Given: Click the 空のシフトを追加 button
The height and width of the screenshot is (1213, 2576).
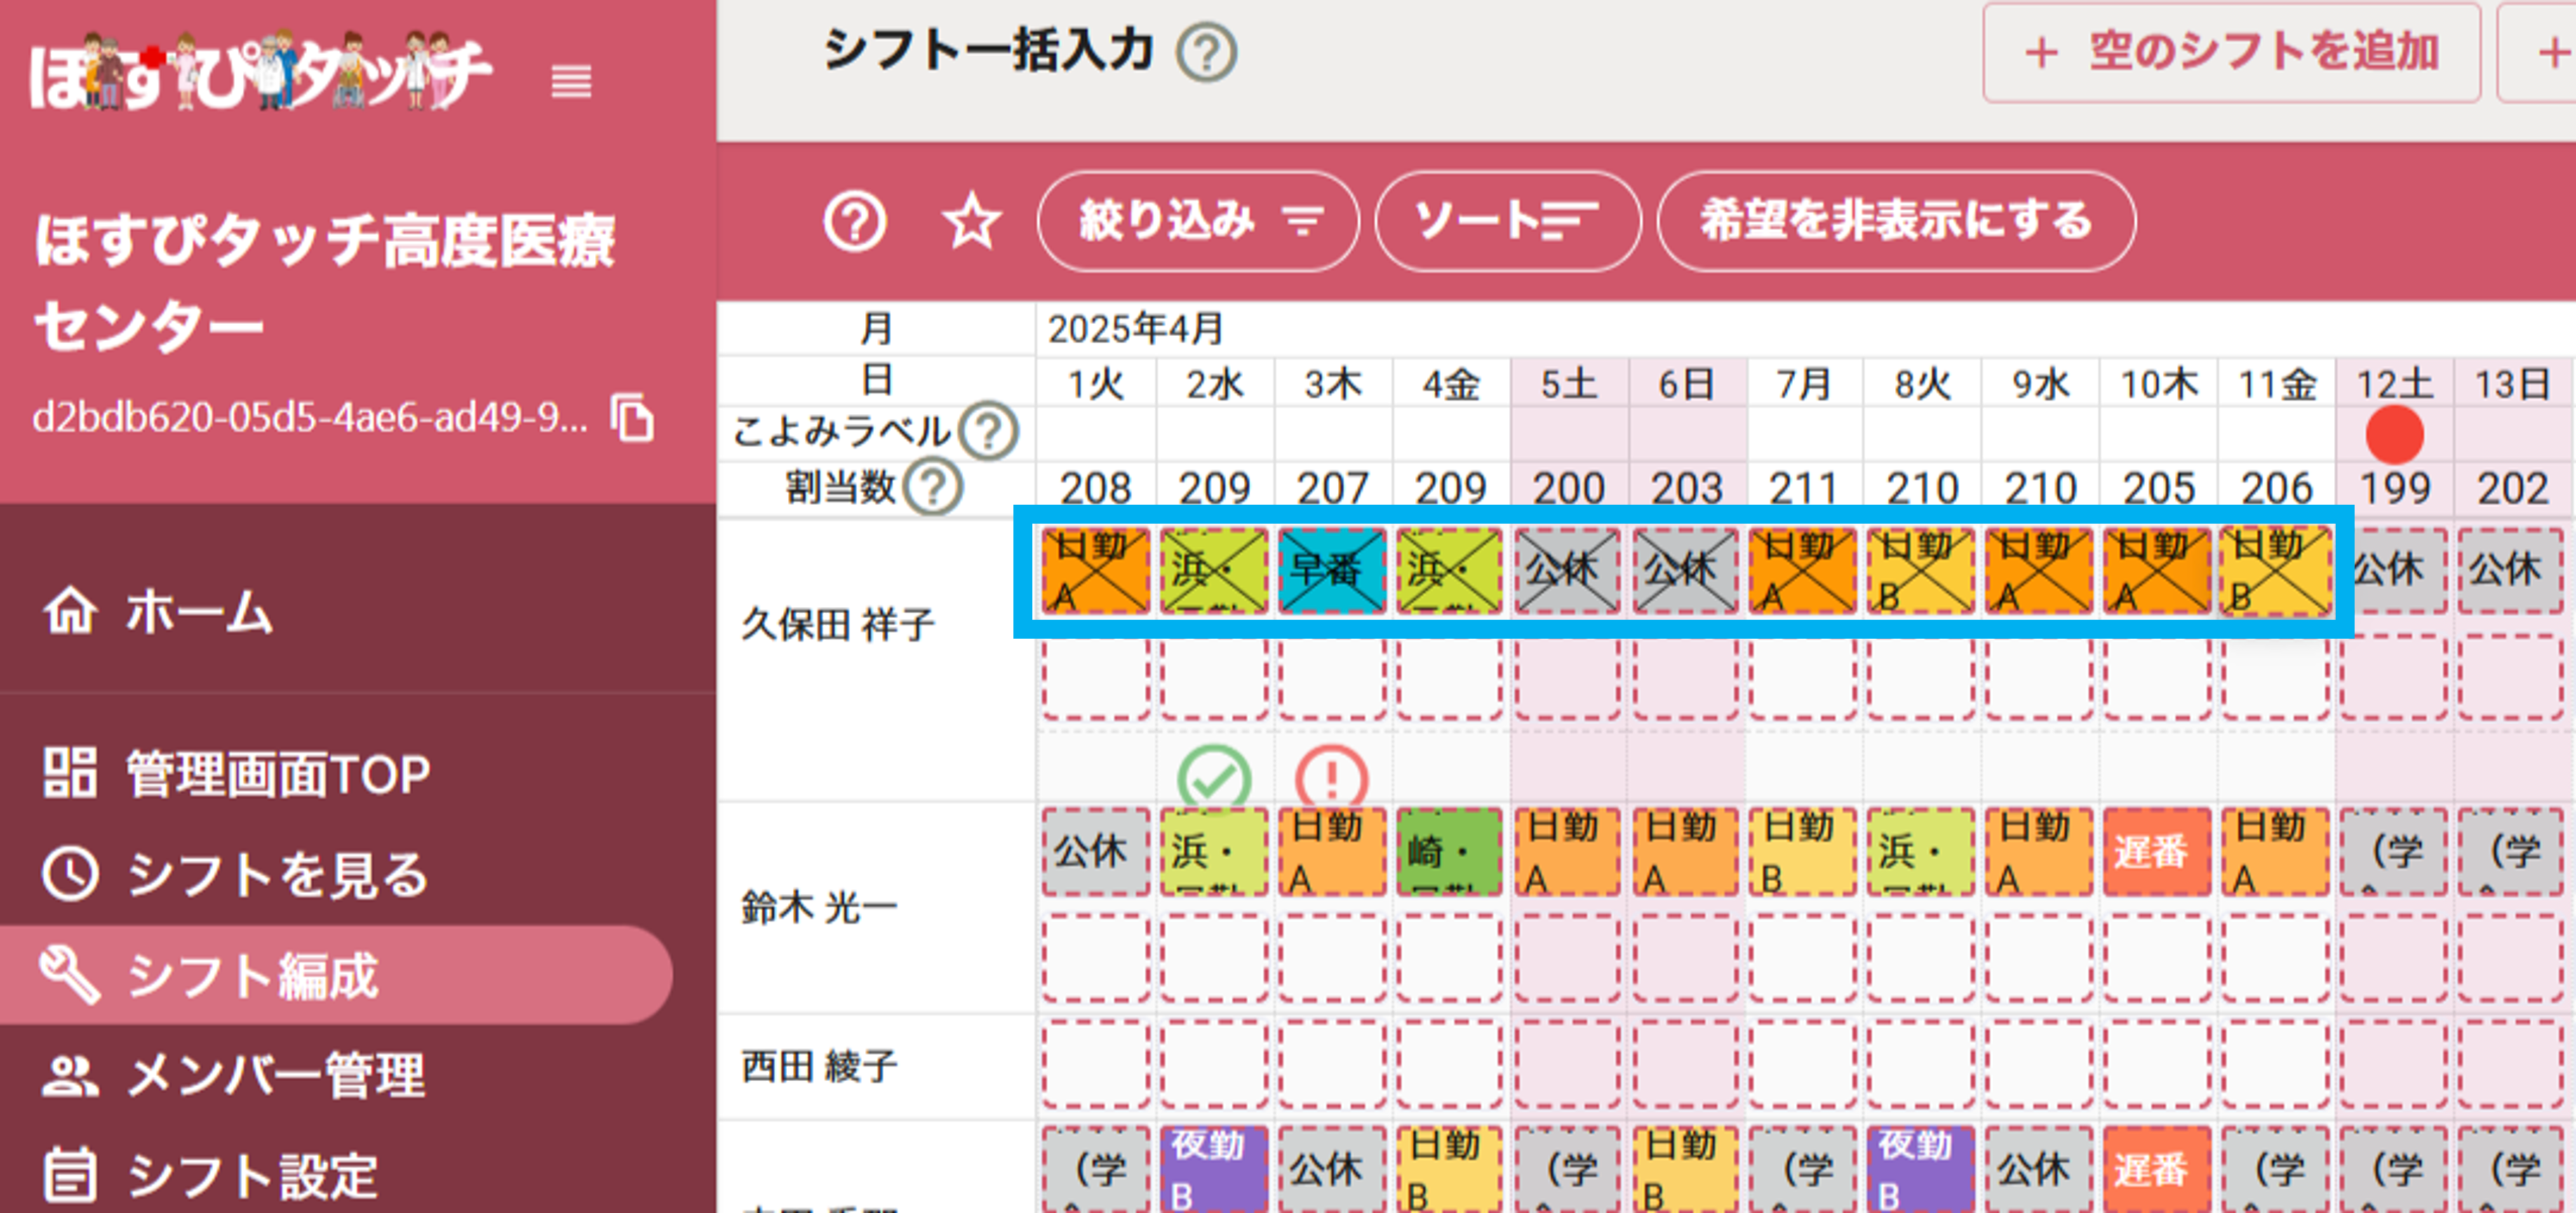Looking at the screenshot, I should pos(2233,55).
